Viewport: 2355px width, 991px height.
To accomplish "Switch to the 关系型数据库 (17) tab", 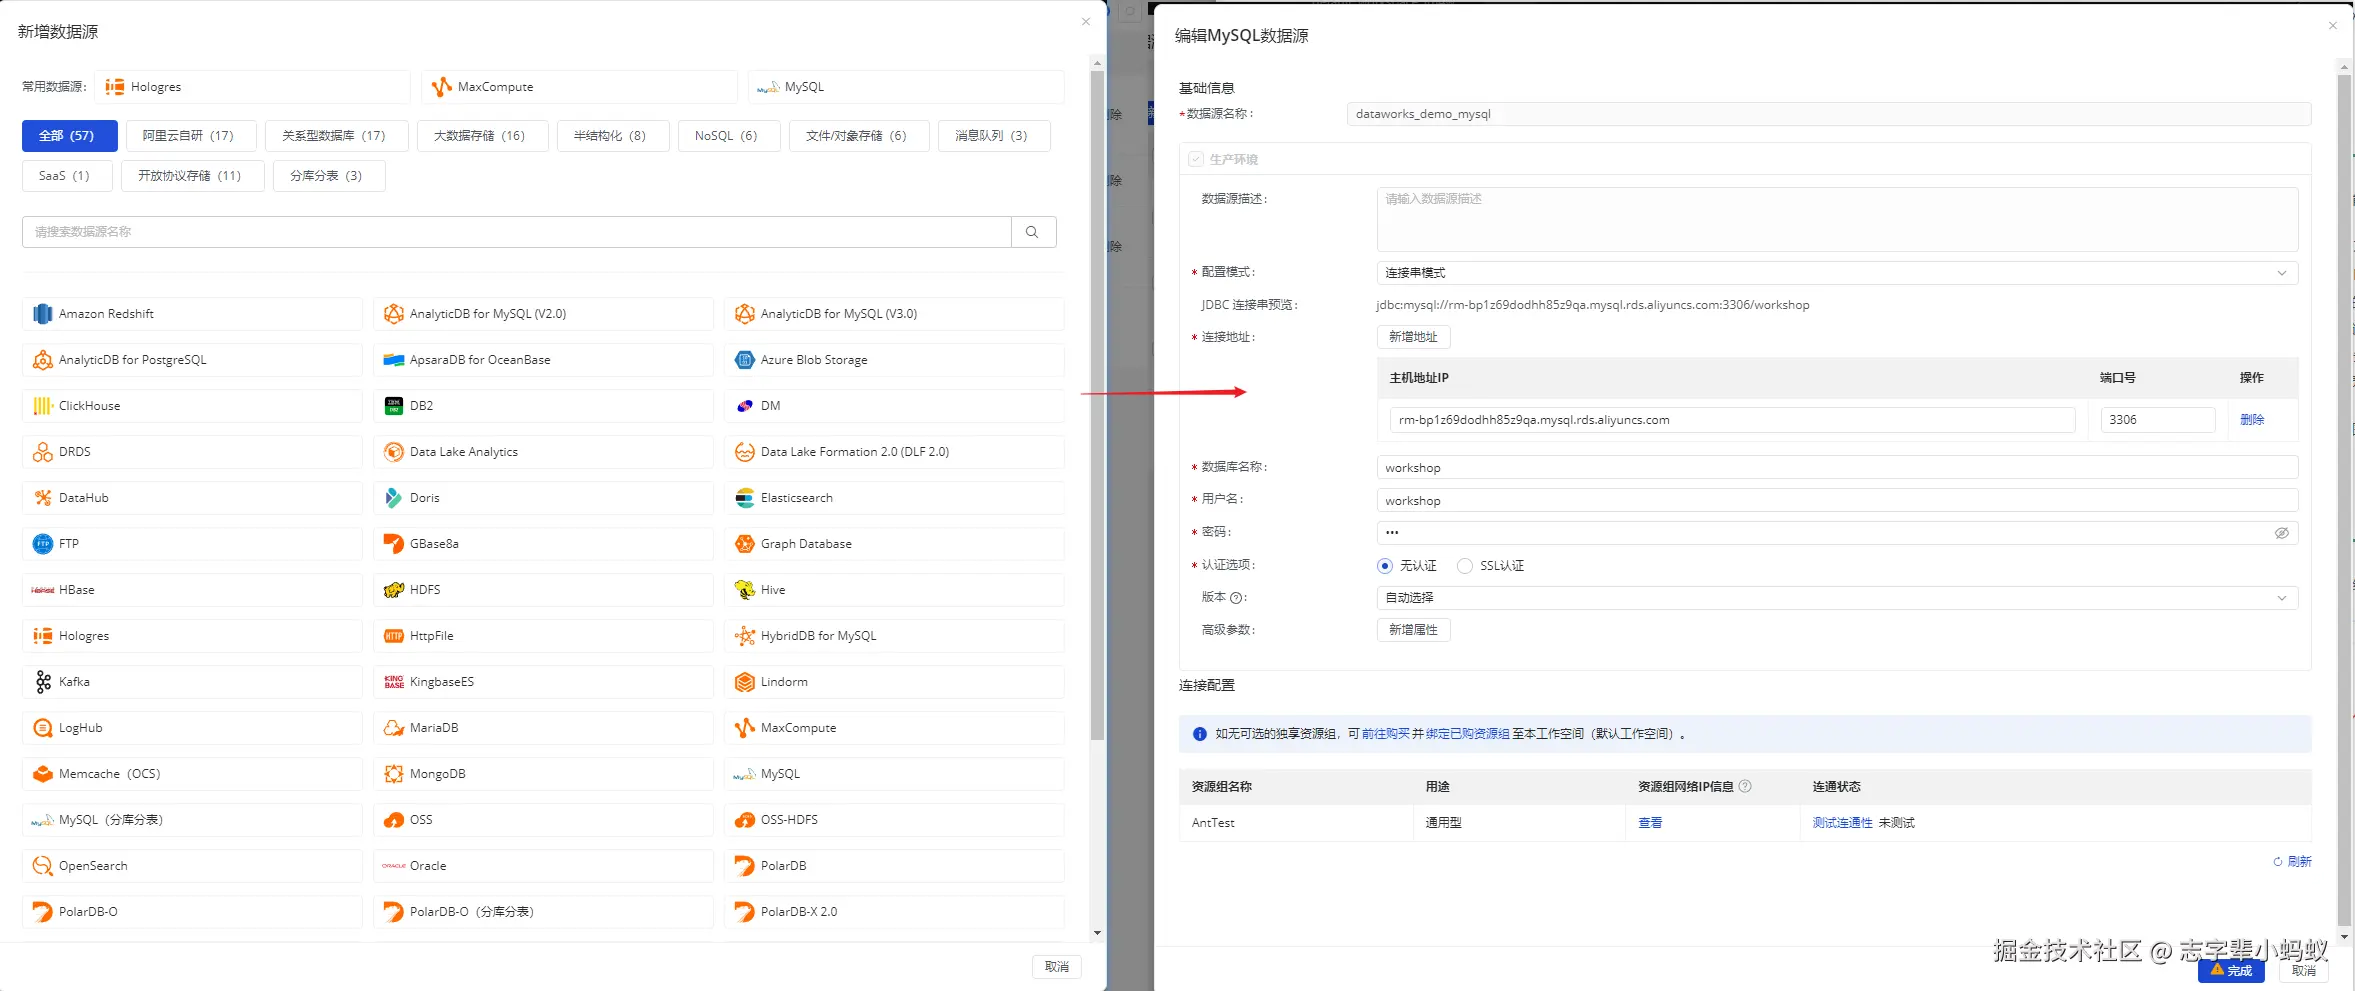I will point(337,136).
